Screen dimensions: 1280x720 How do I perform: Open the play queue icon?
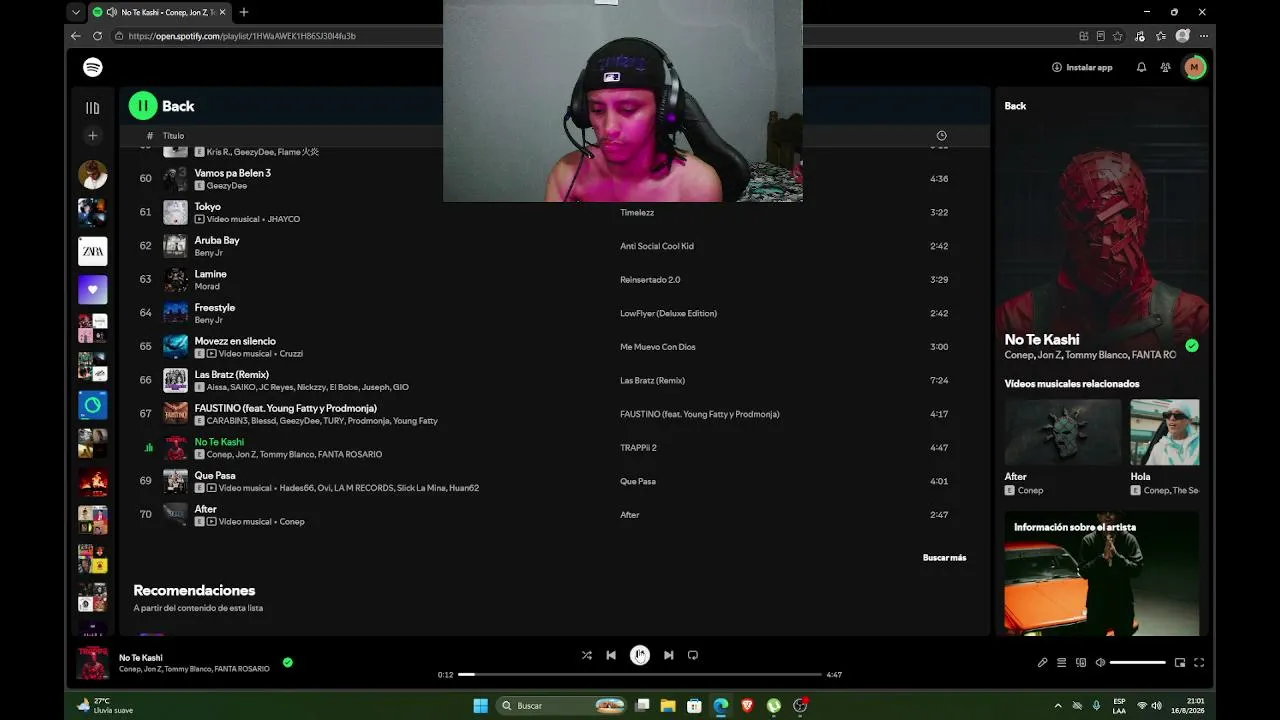coord(1062,662)
